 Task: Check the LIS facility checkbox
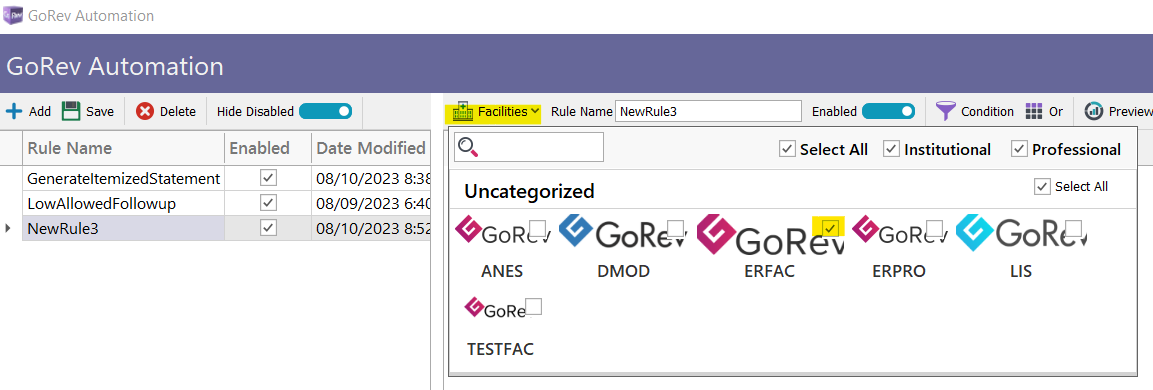click(x=1073, y=227)
